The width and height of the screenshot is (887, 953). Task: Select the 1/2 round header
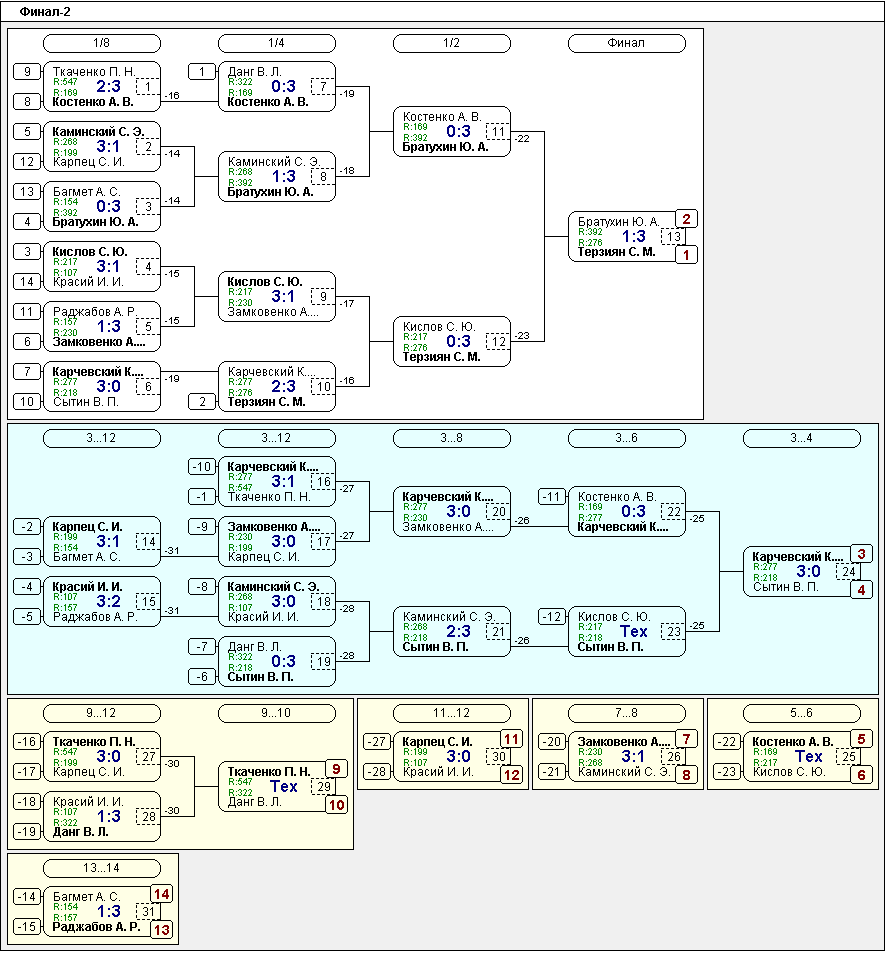[x=451, y=43]
